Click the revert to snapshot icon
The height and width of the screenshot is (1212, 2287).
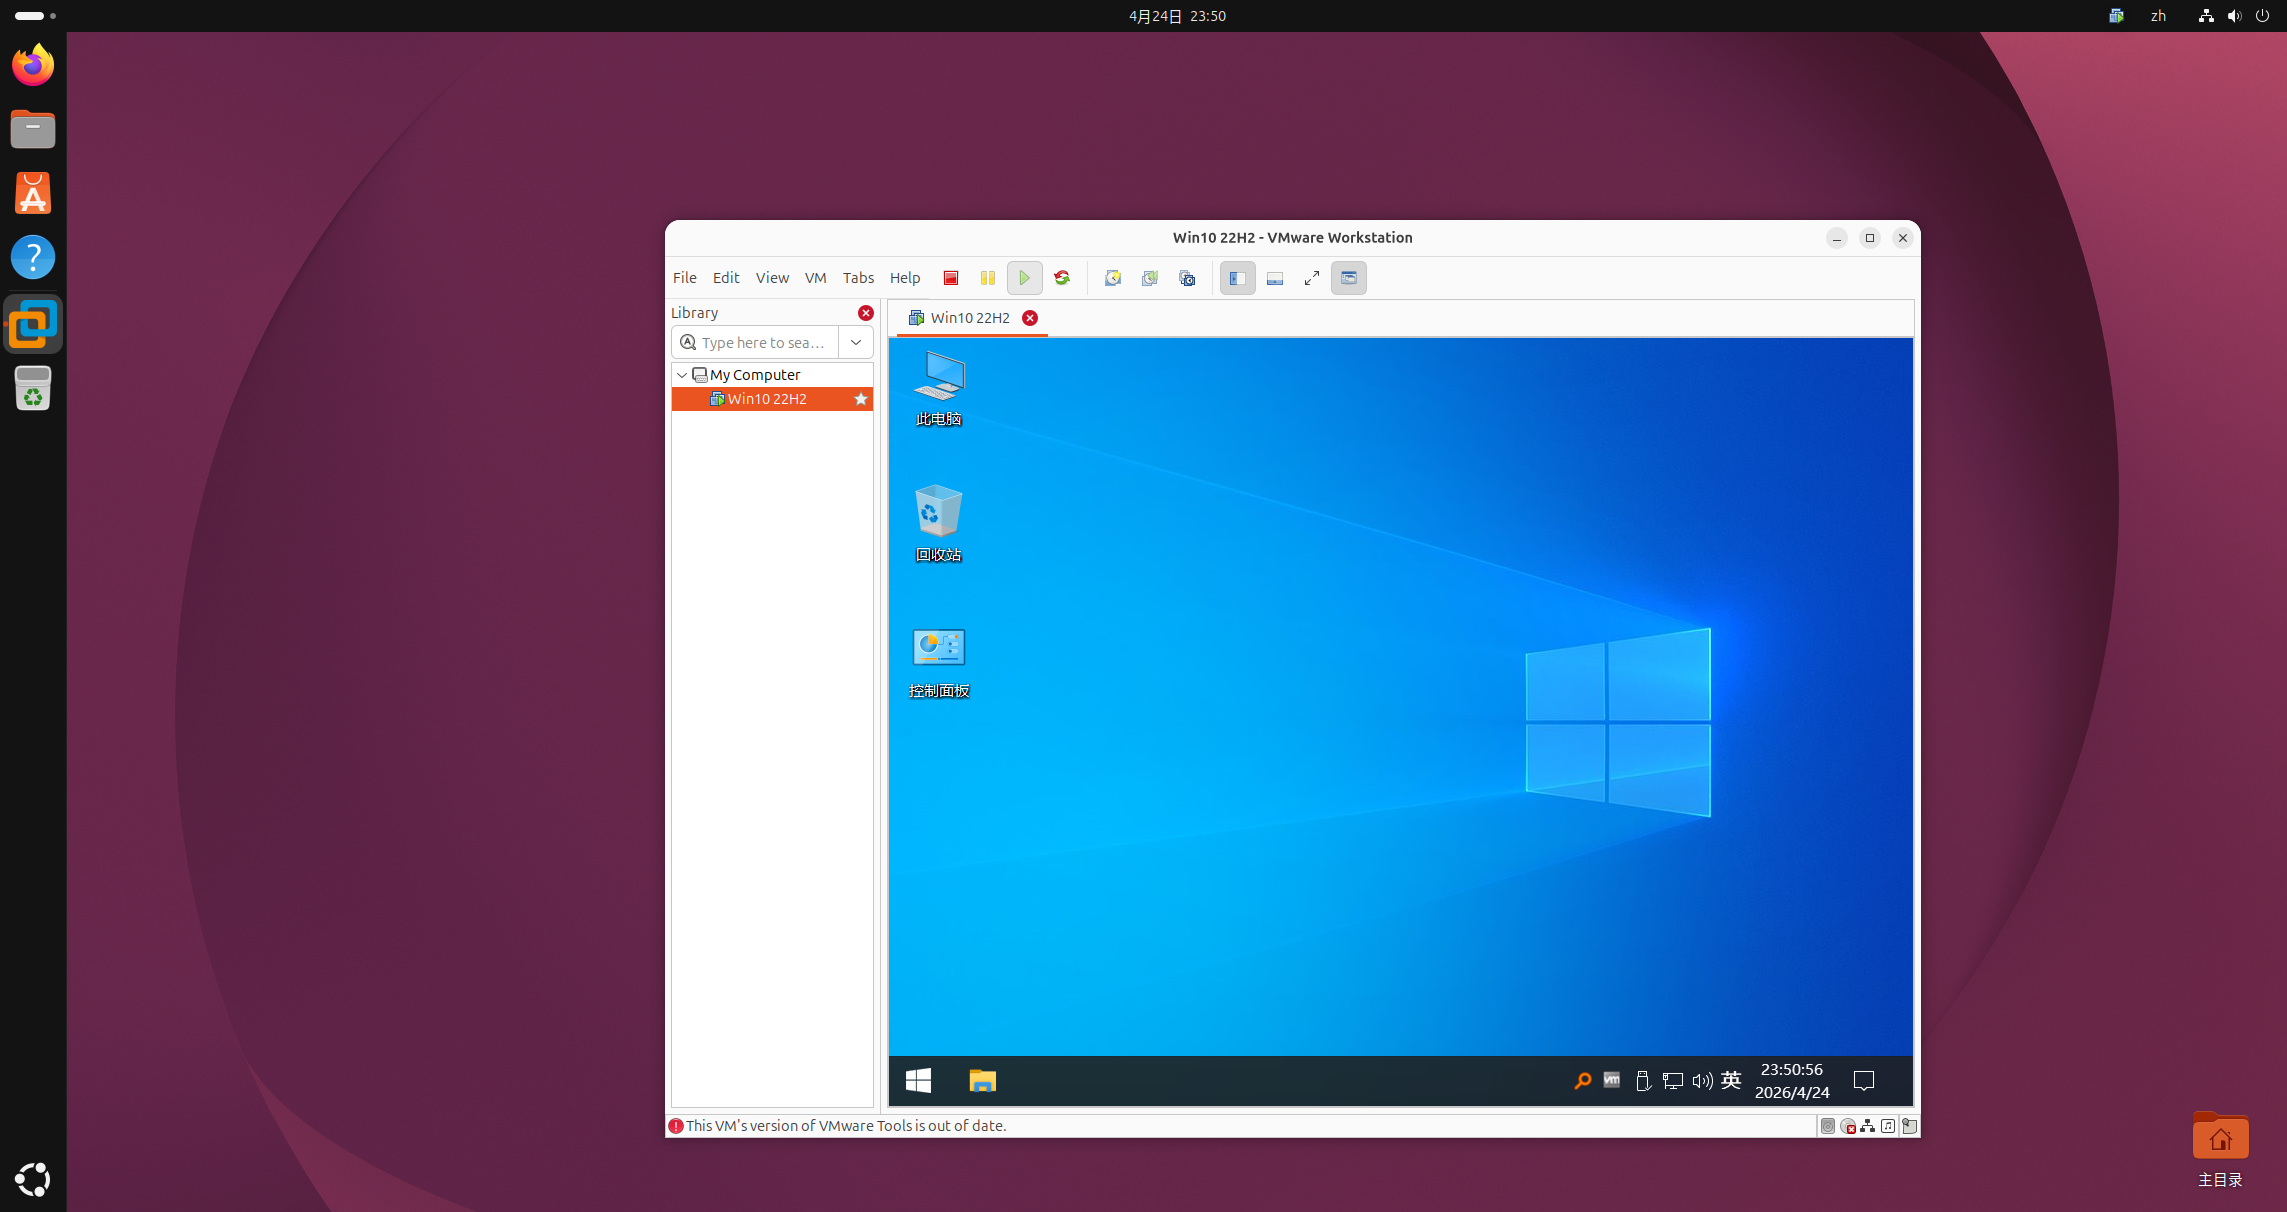[1149, 278]
